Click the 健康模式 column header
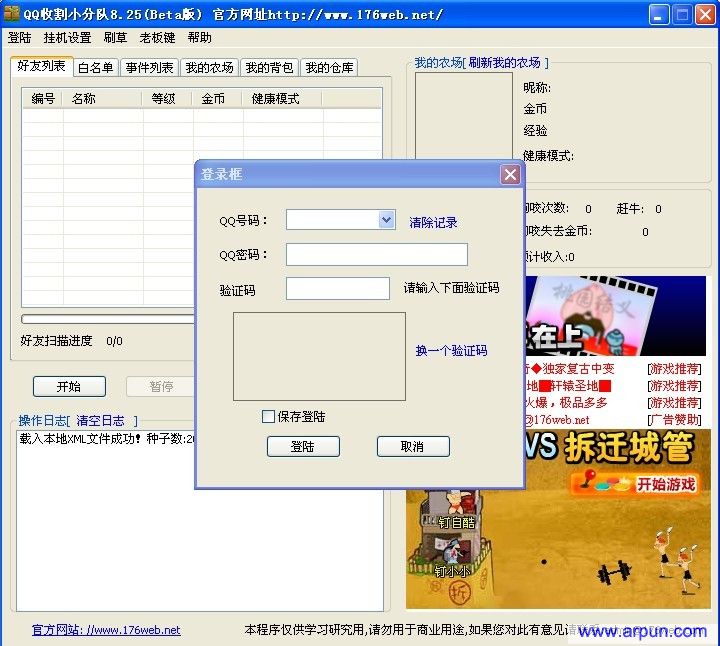The width and height of the screenshot is (720, 646). pos(282,98)
